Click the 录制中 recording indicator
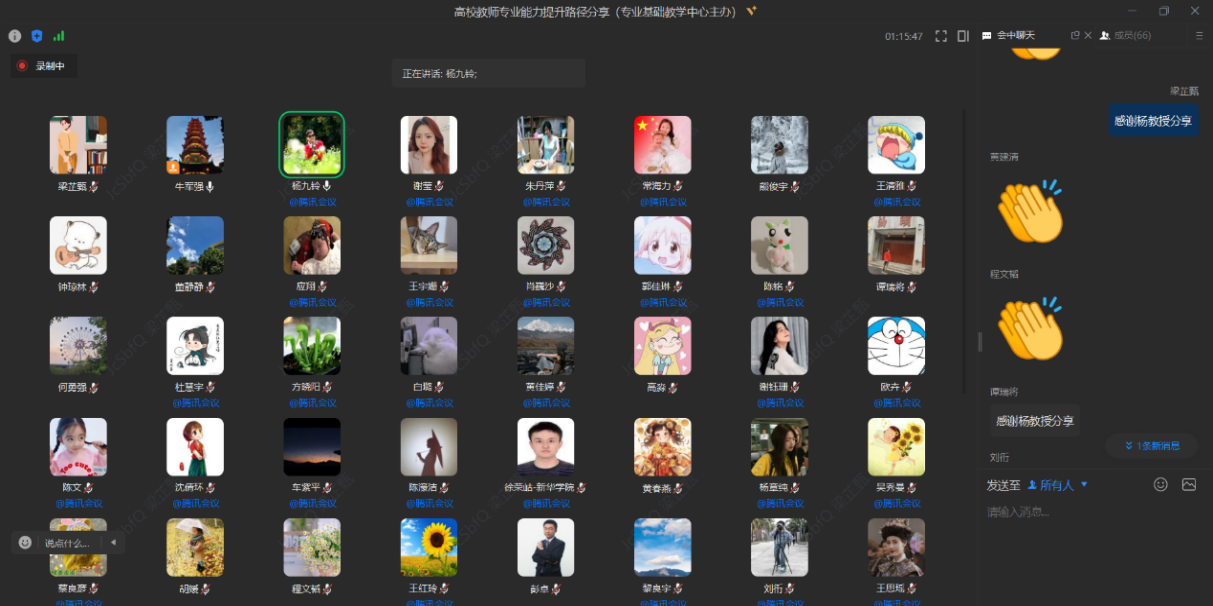 [x=43, y=66]
